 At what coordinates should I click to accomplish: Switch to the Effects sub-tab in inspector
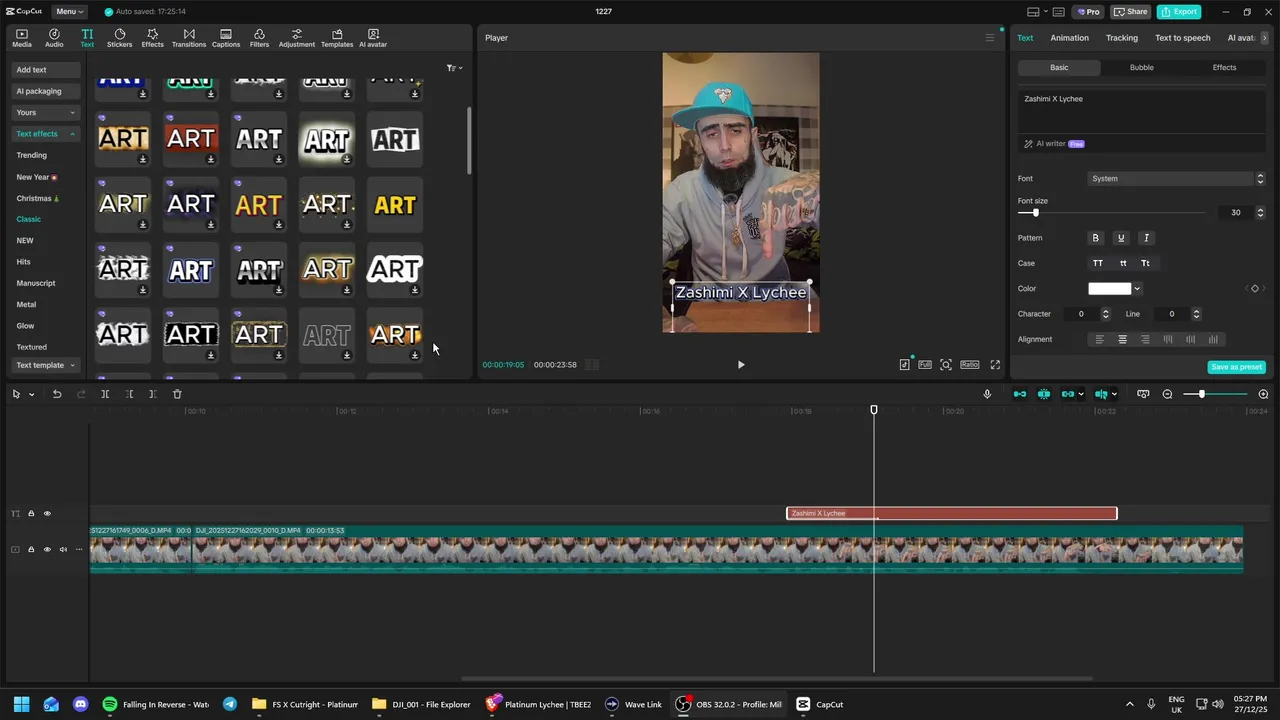coord(1224,68)
